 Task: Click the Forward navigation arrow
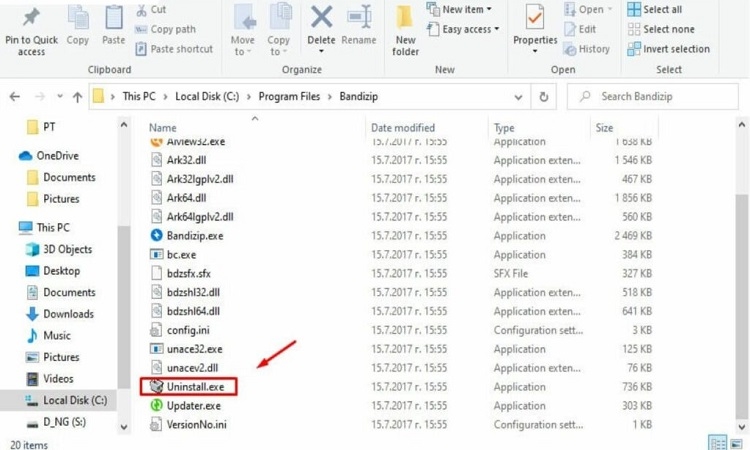[x=40, y=97]
